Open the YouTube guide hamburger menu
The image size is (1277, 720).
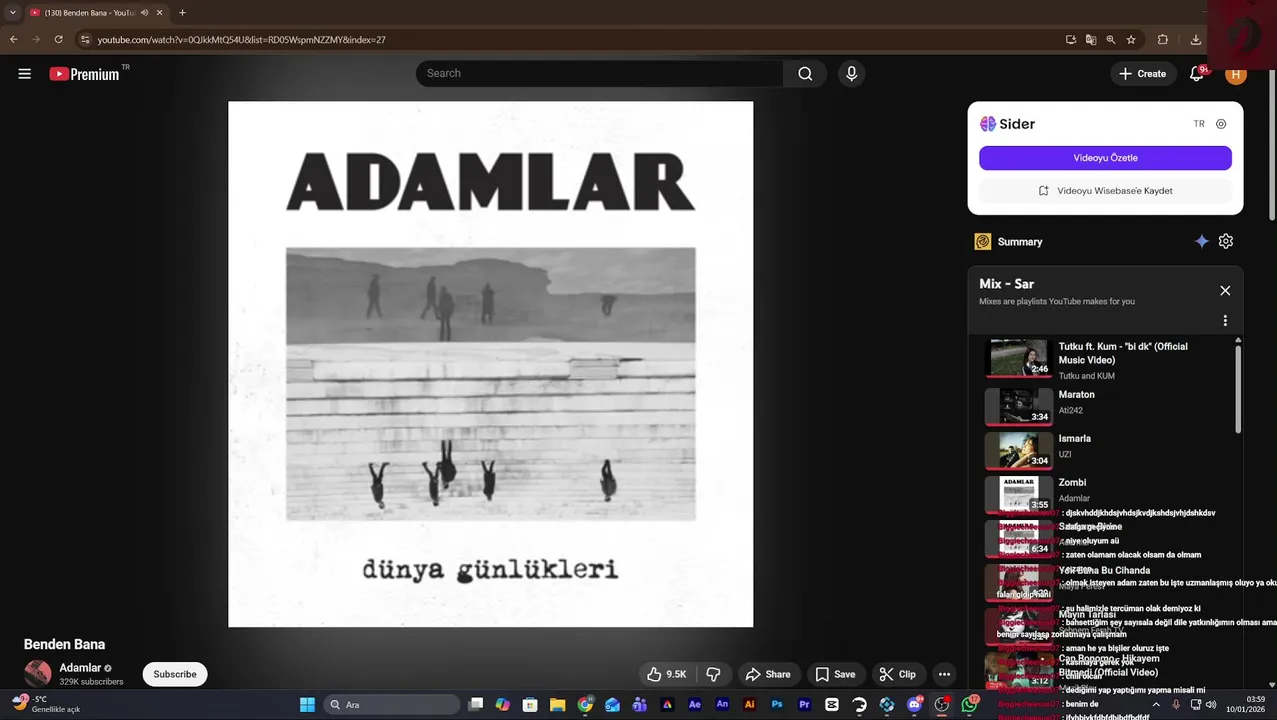pos(25,74)
